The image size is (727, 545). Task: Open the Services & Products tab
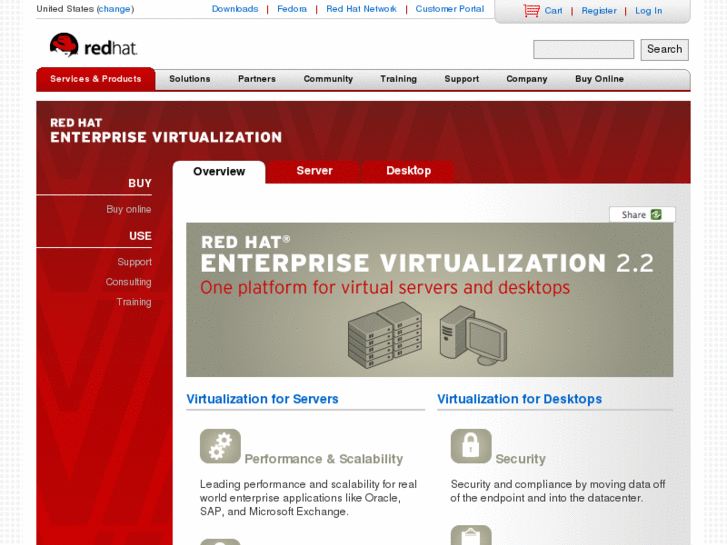pyautogui.click(x=96, y=79)
